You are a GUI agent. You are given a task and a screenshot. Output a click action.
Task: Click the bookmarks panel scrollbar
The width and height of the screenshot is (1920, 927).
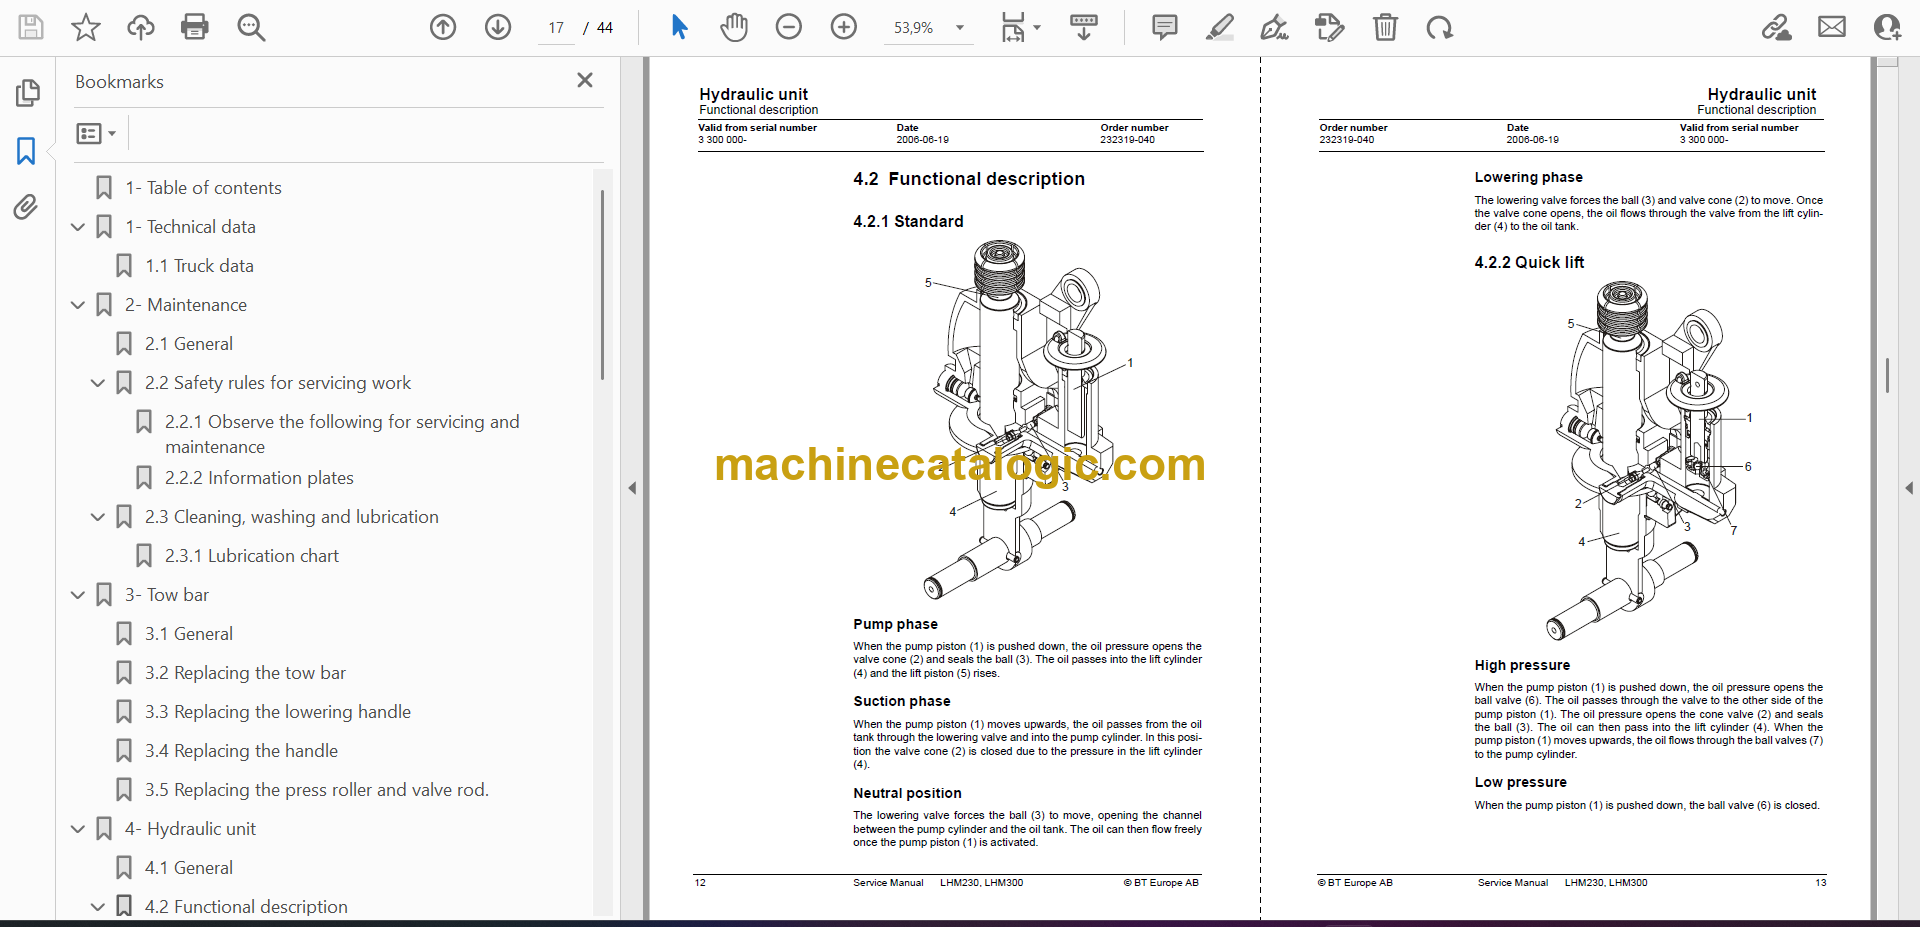[602, 285]
